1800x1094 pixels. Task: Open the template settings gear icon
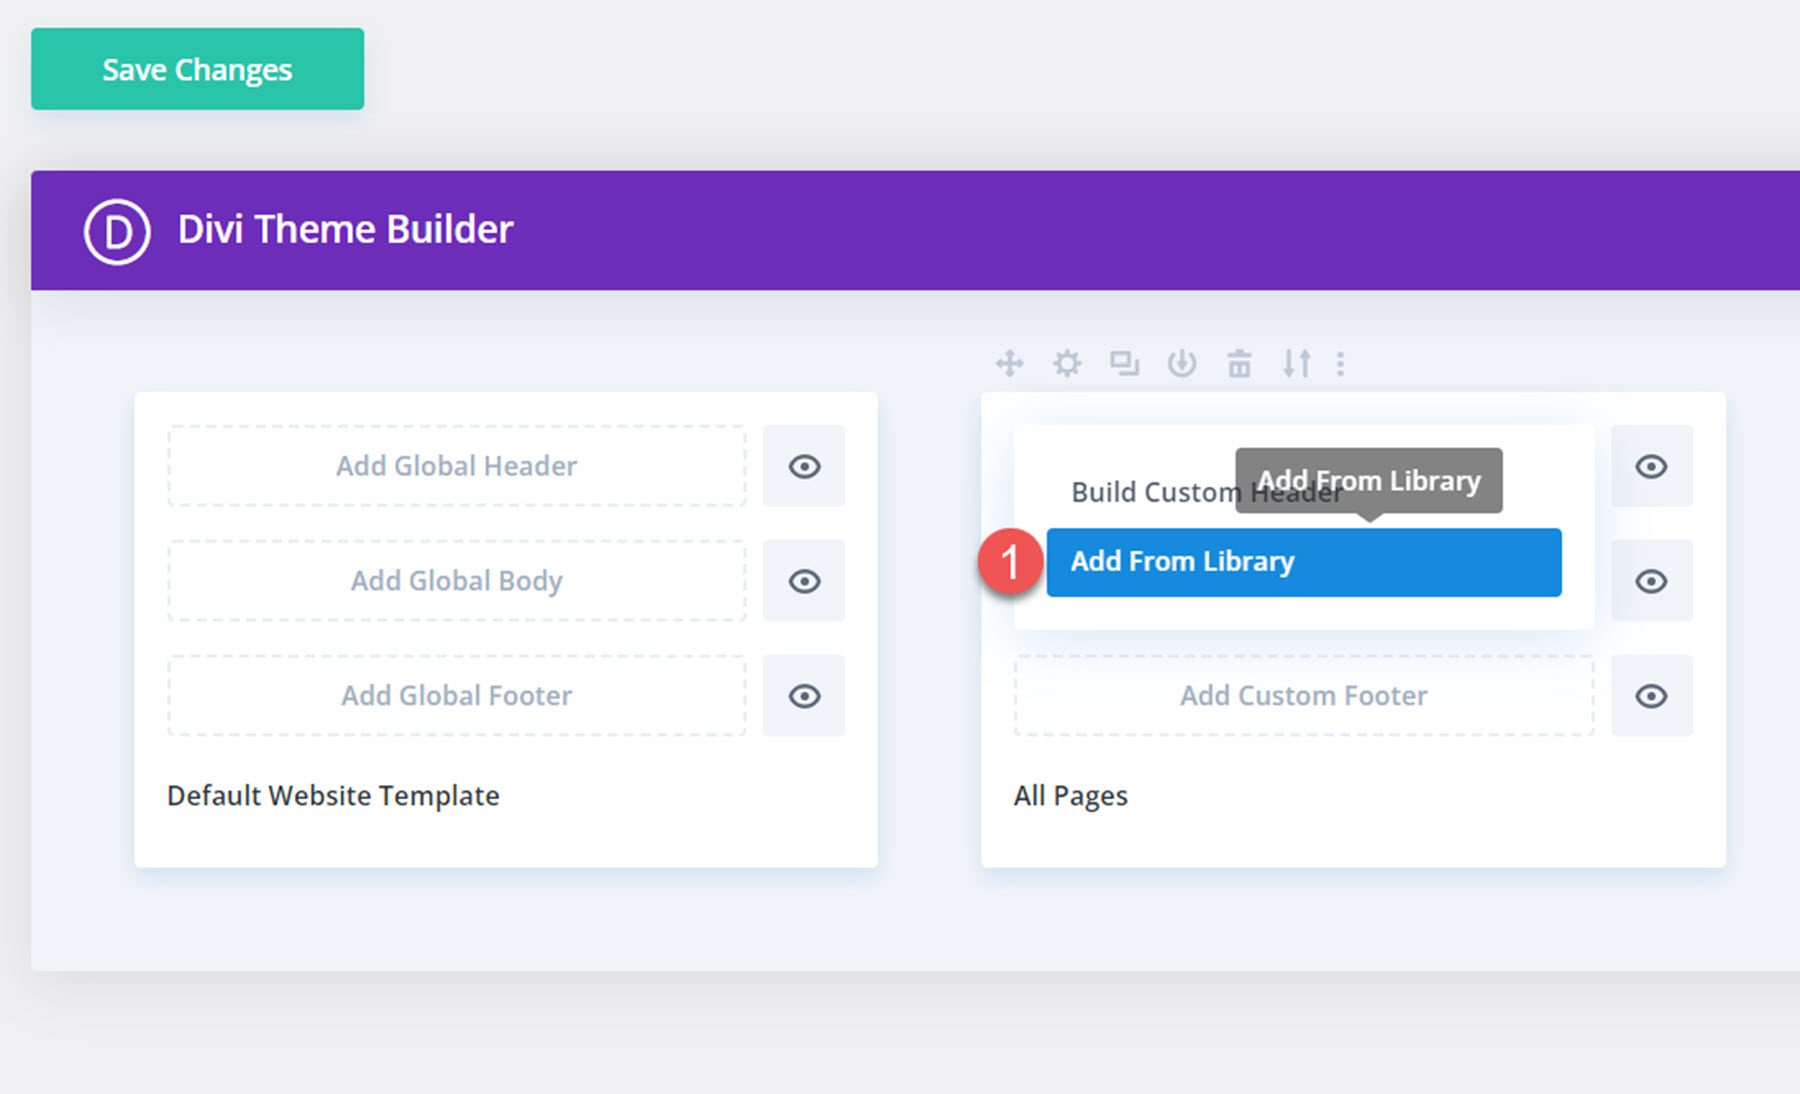[x=1067, y=364]
